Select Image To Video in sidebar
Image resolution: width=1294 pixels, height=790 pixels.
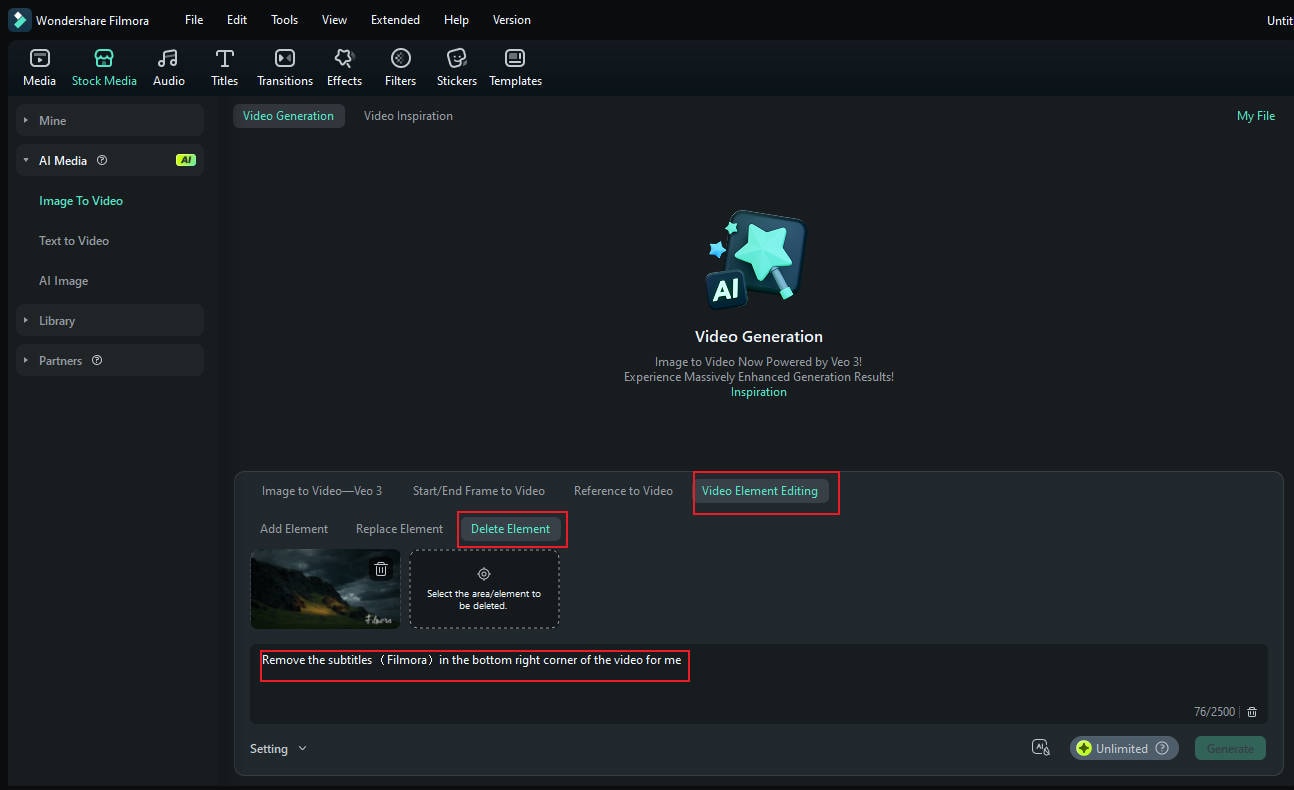[x=81, y=201]
